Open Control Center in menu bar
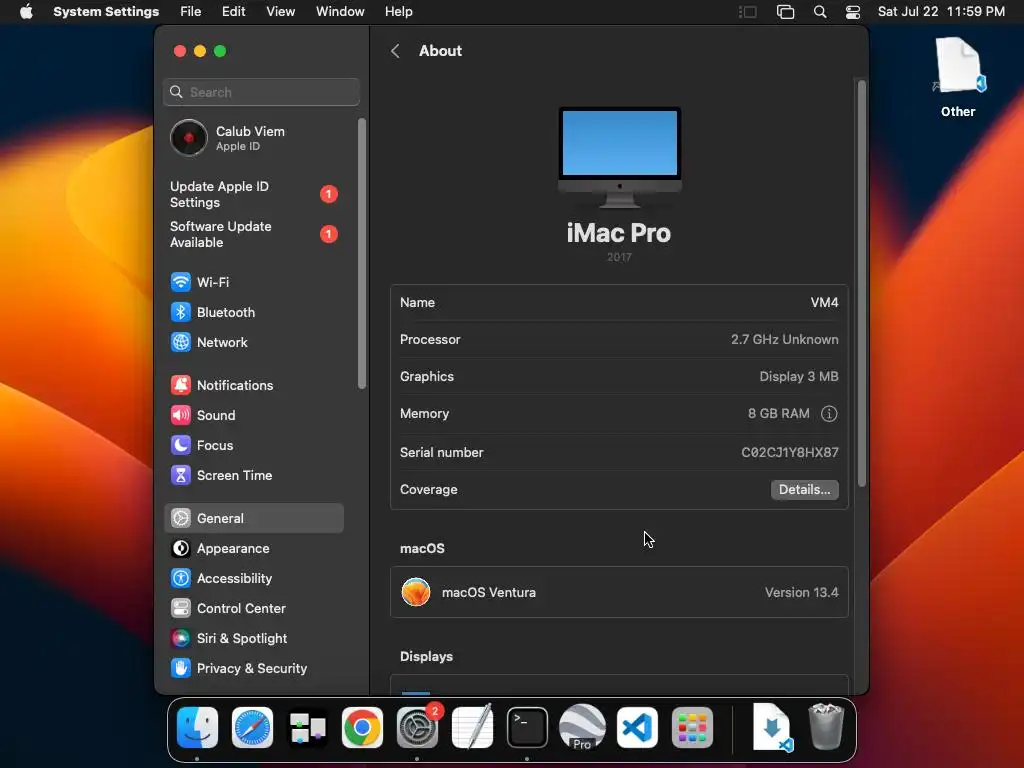1024x768 pixels. pos(853,12)
